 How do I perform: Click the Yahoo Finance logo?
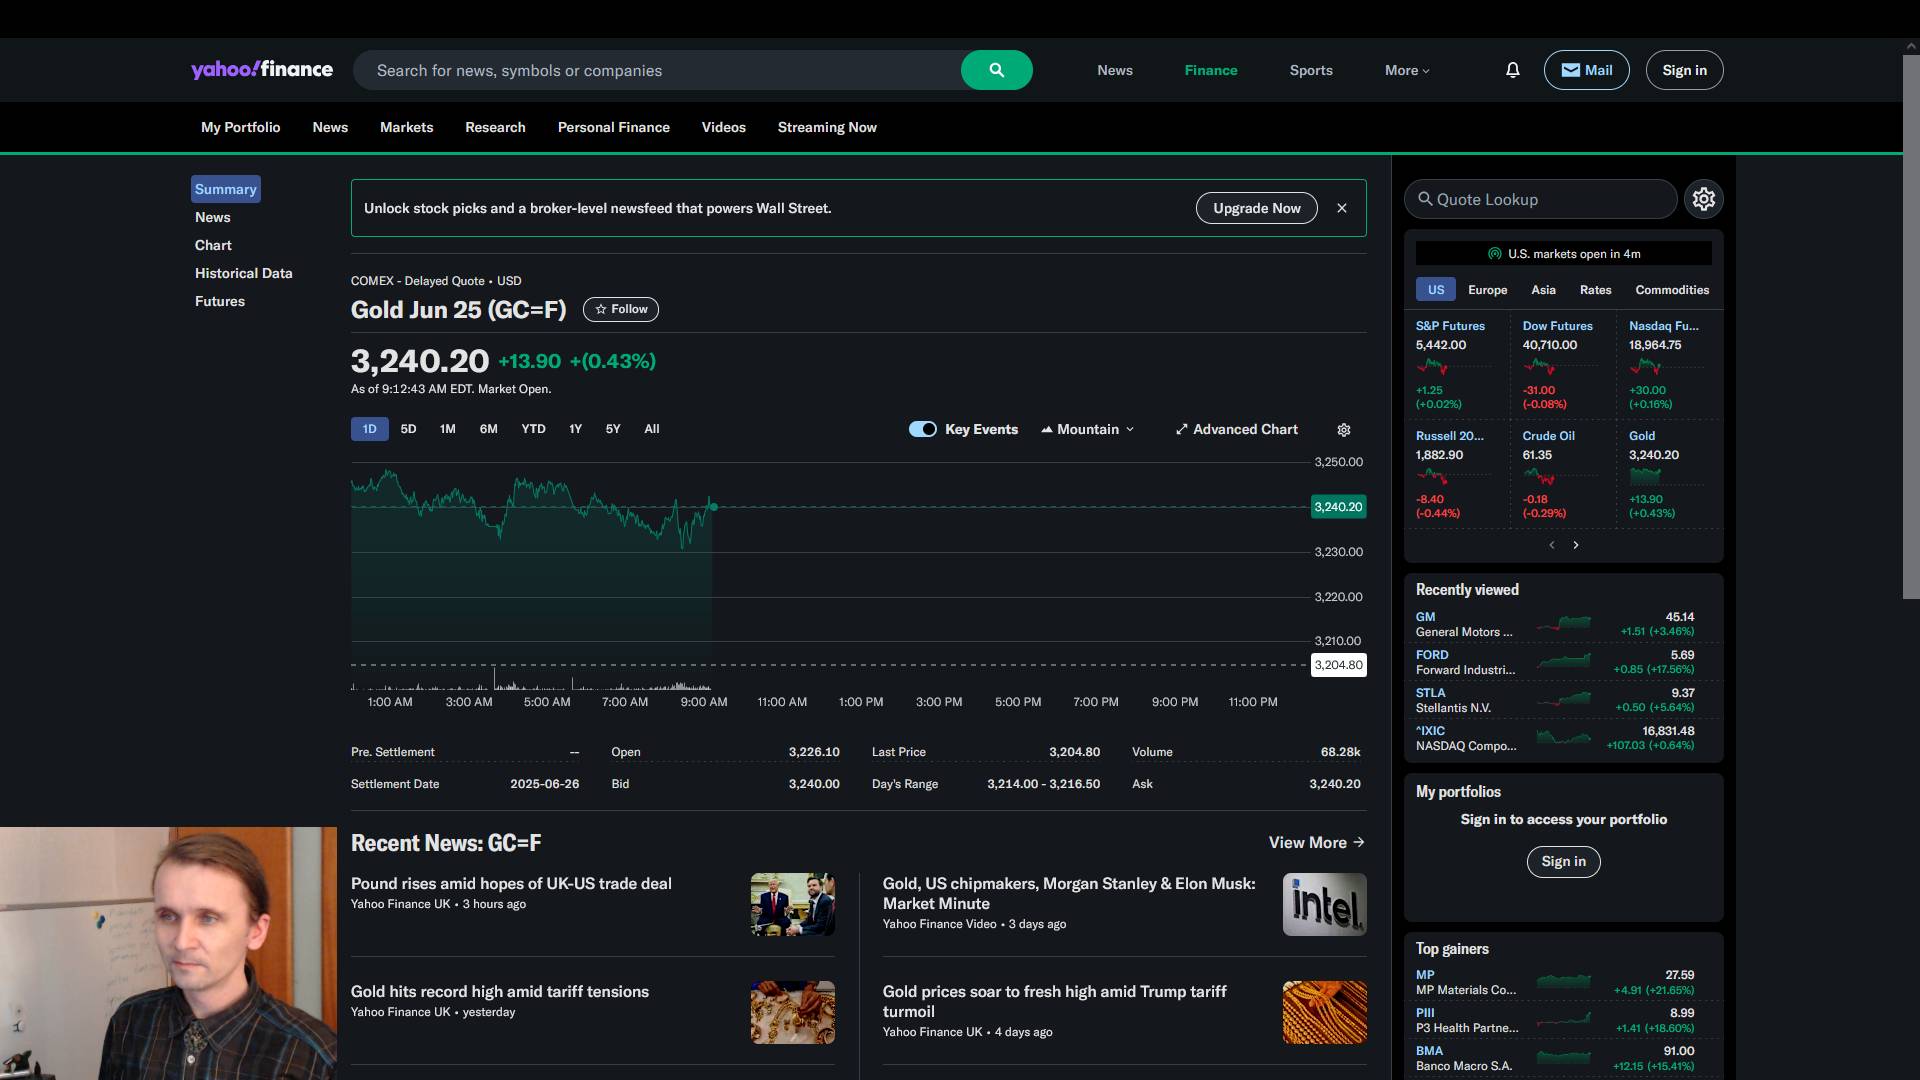[262, 69]
